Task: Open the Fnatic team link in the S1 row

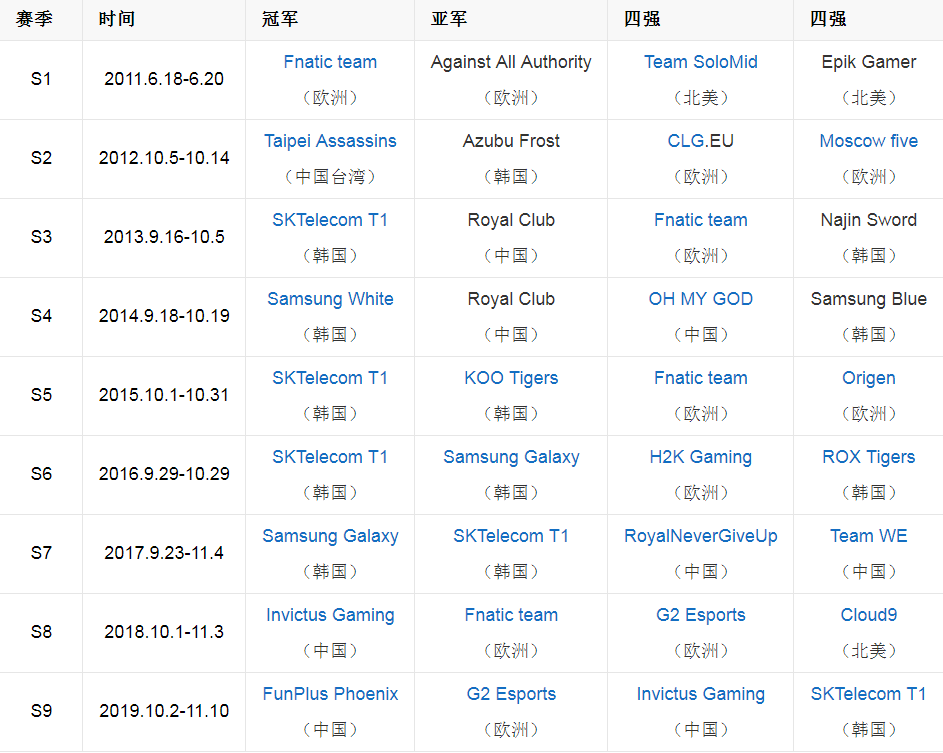Action: click(330, 62)
